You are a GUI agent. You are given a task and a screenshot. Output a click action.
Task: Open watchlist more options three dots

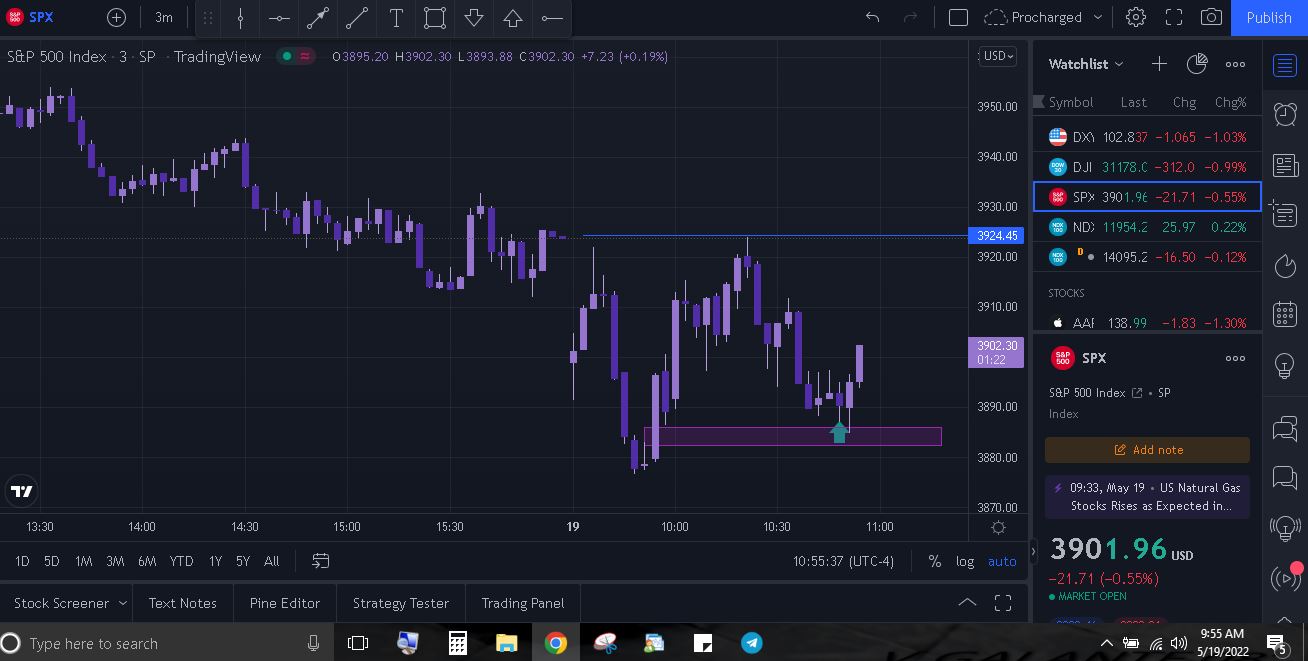click(1236, 64)
